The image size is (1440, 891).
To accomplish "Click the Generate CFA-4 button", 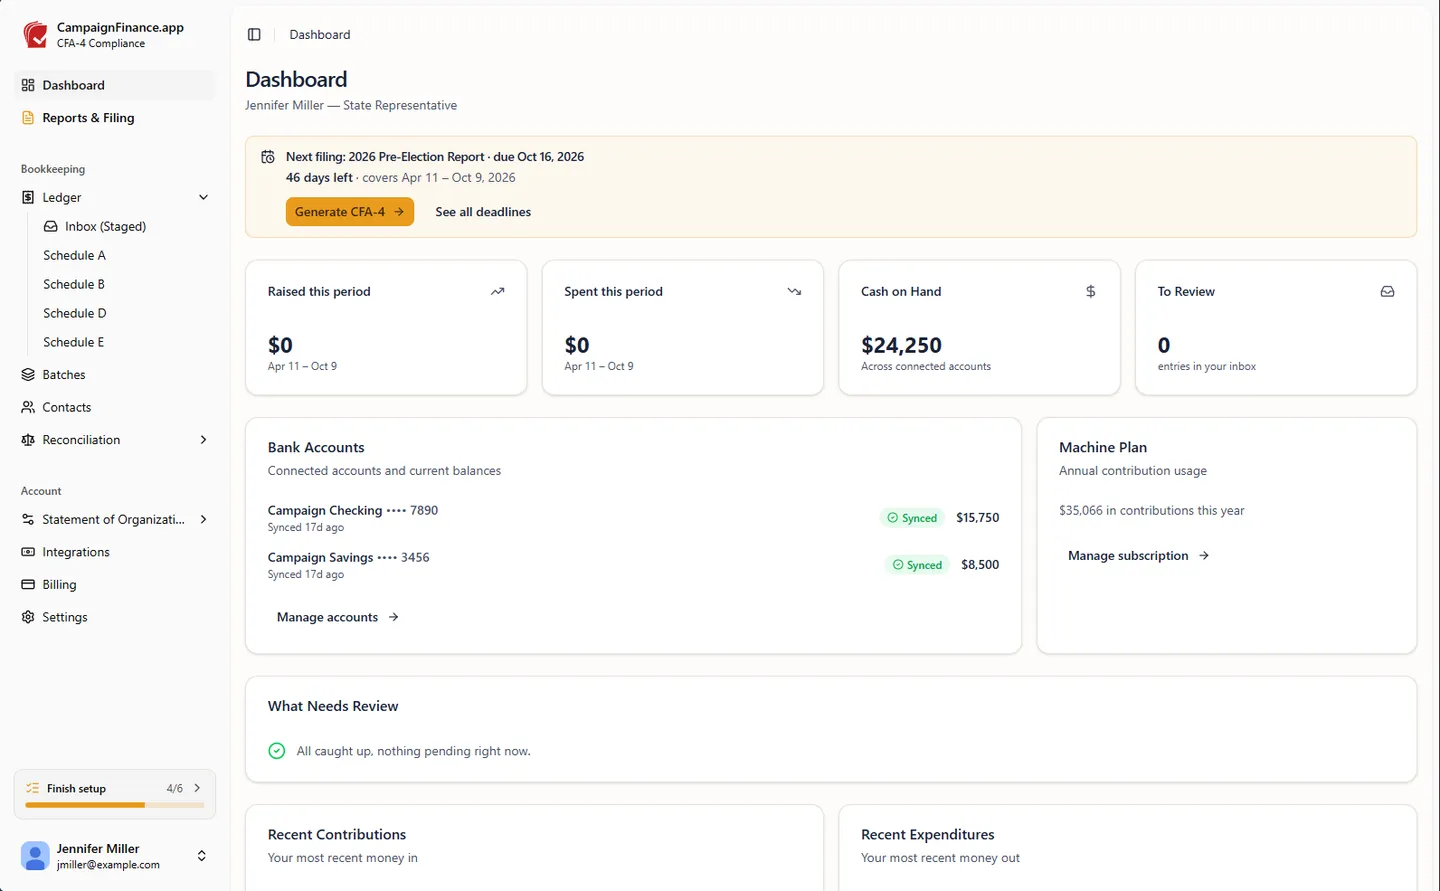I will point(350,212).
